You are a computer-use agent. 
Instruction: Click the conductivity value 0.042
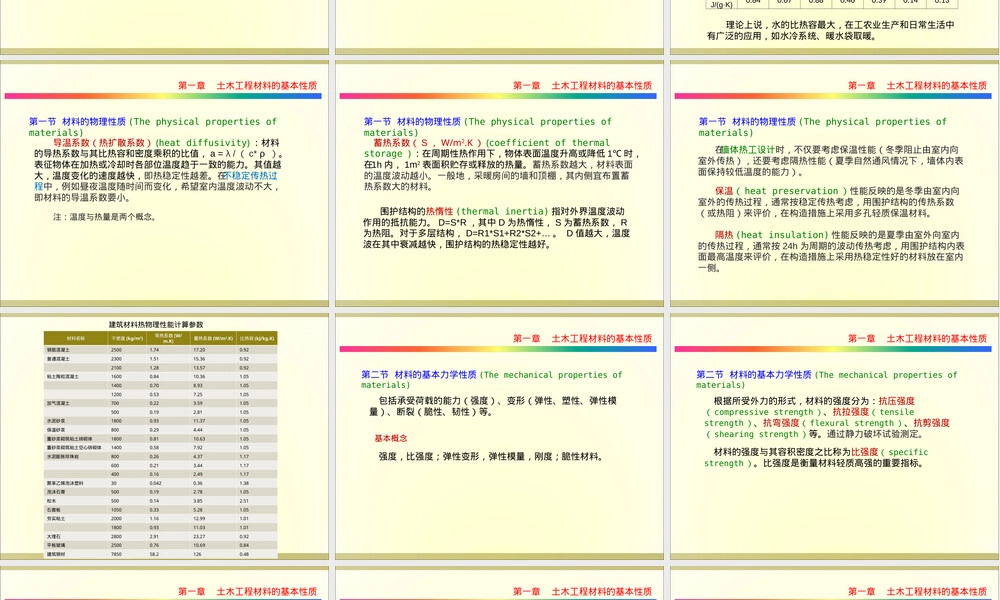point(156,483)
